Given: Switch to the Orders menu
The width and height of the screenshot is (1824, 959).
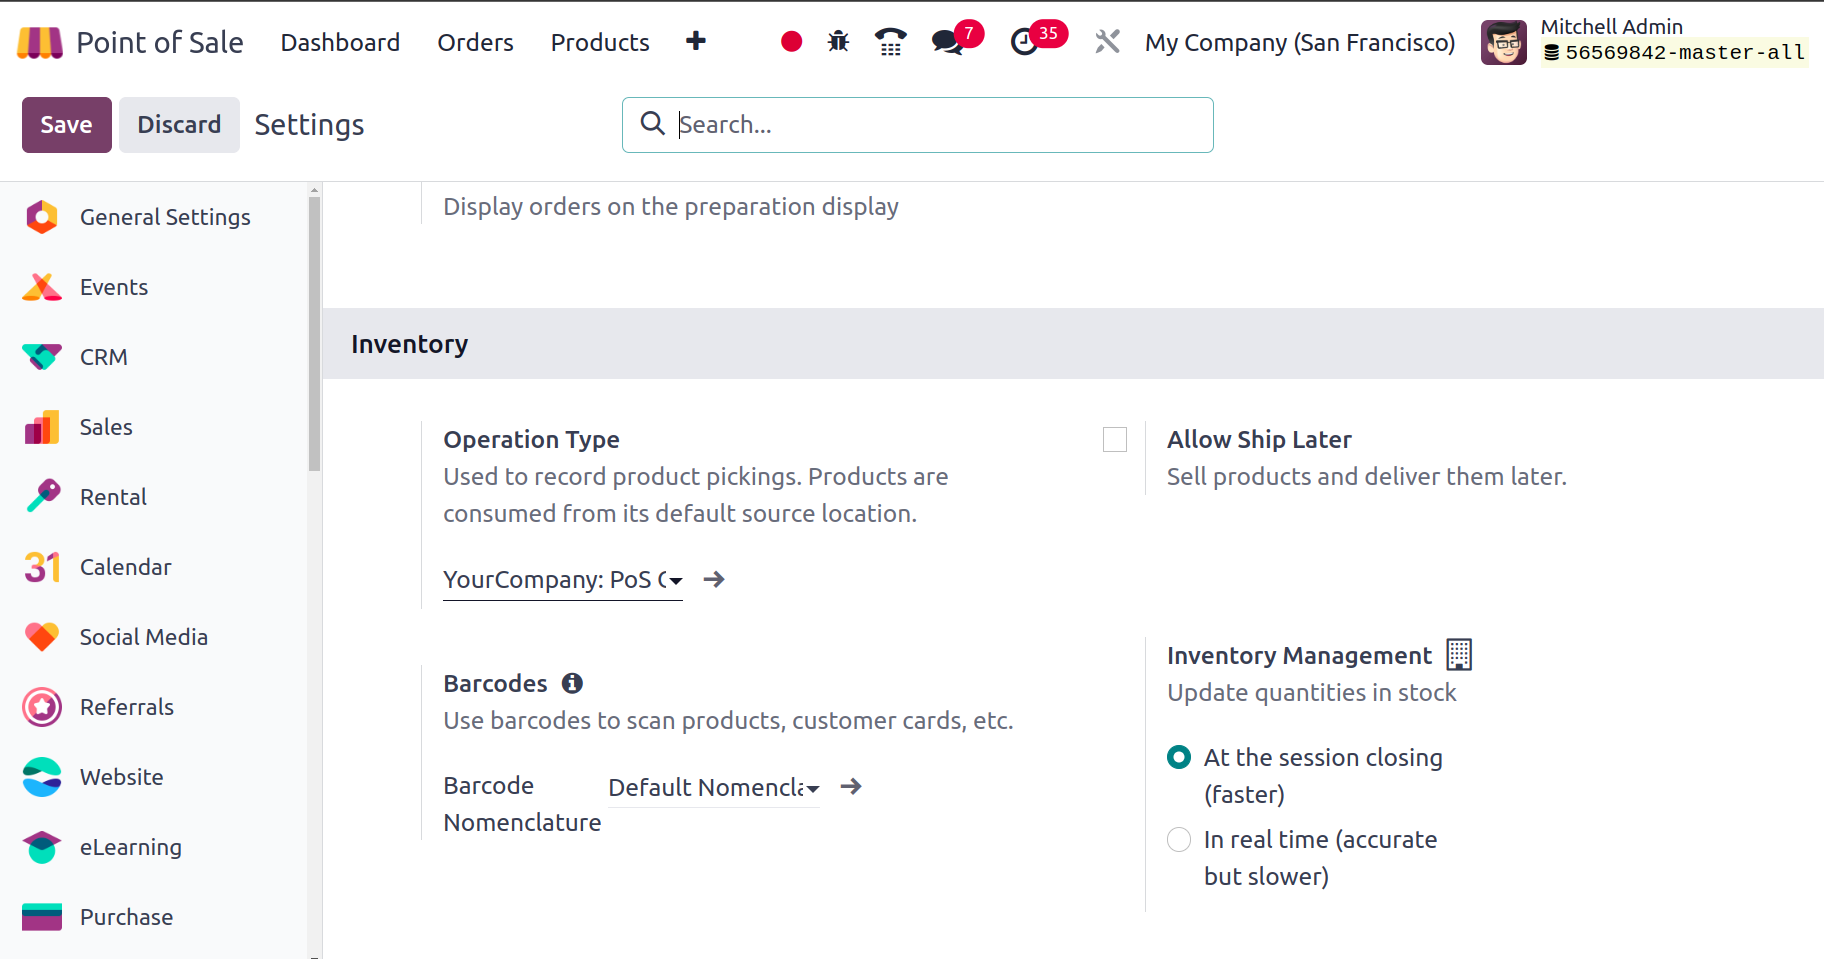Looking at the screenshot, I should point(475,42).
